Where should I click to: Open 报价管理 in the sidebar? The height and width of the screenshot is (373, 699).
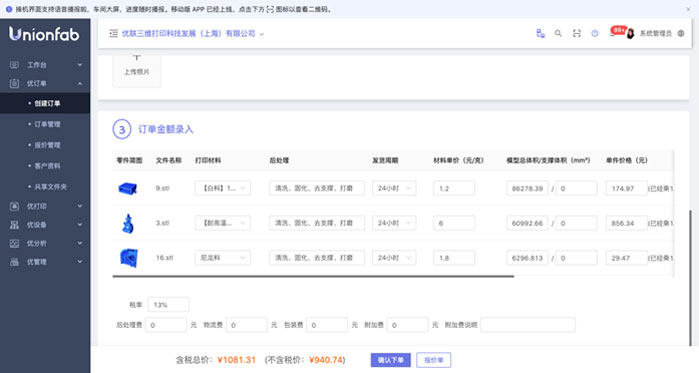pos(47,145)
